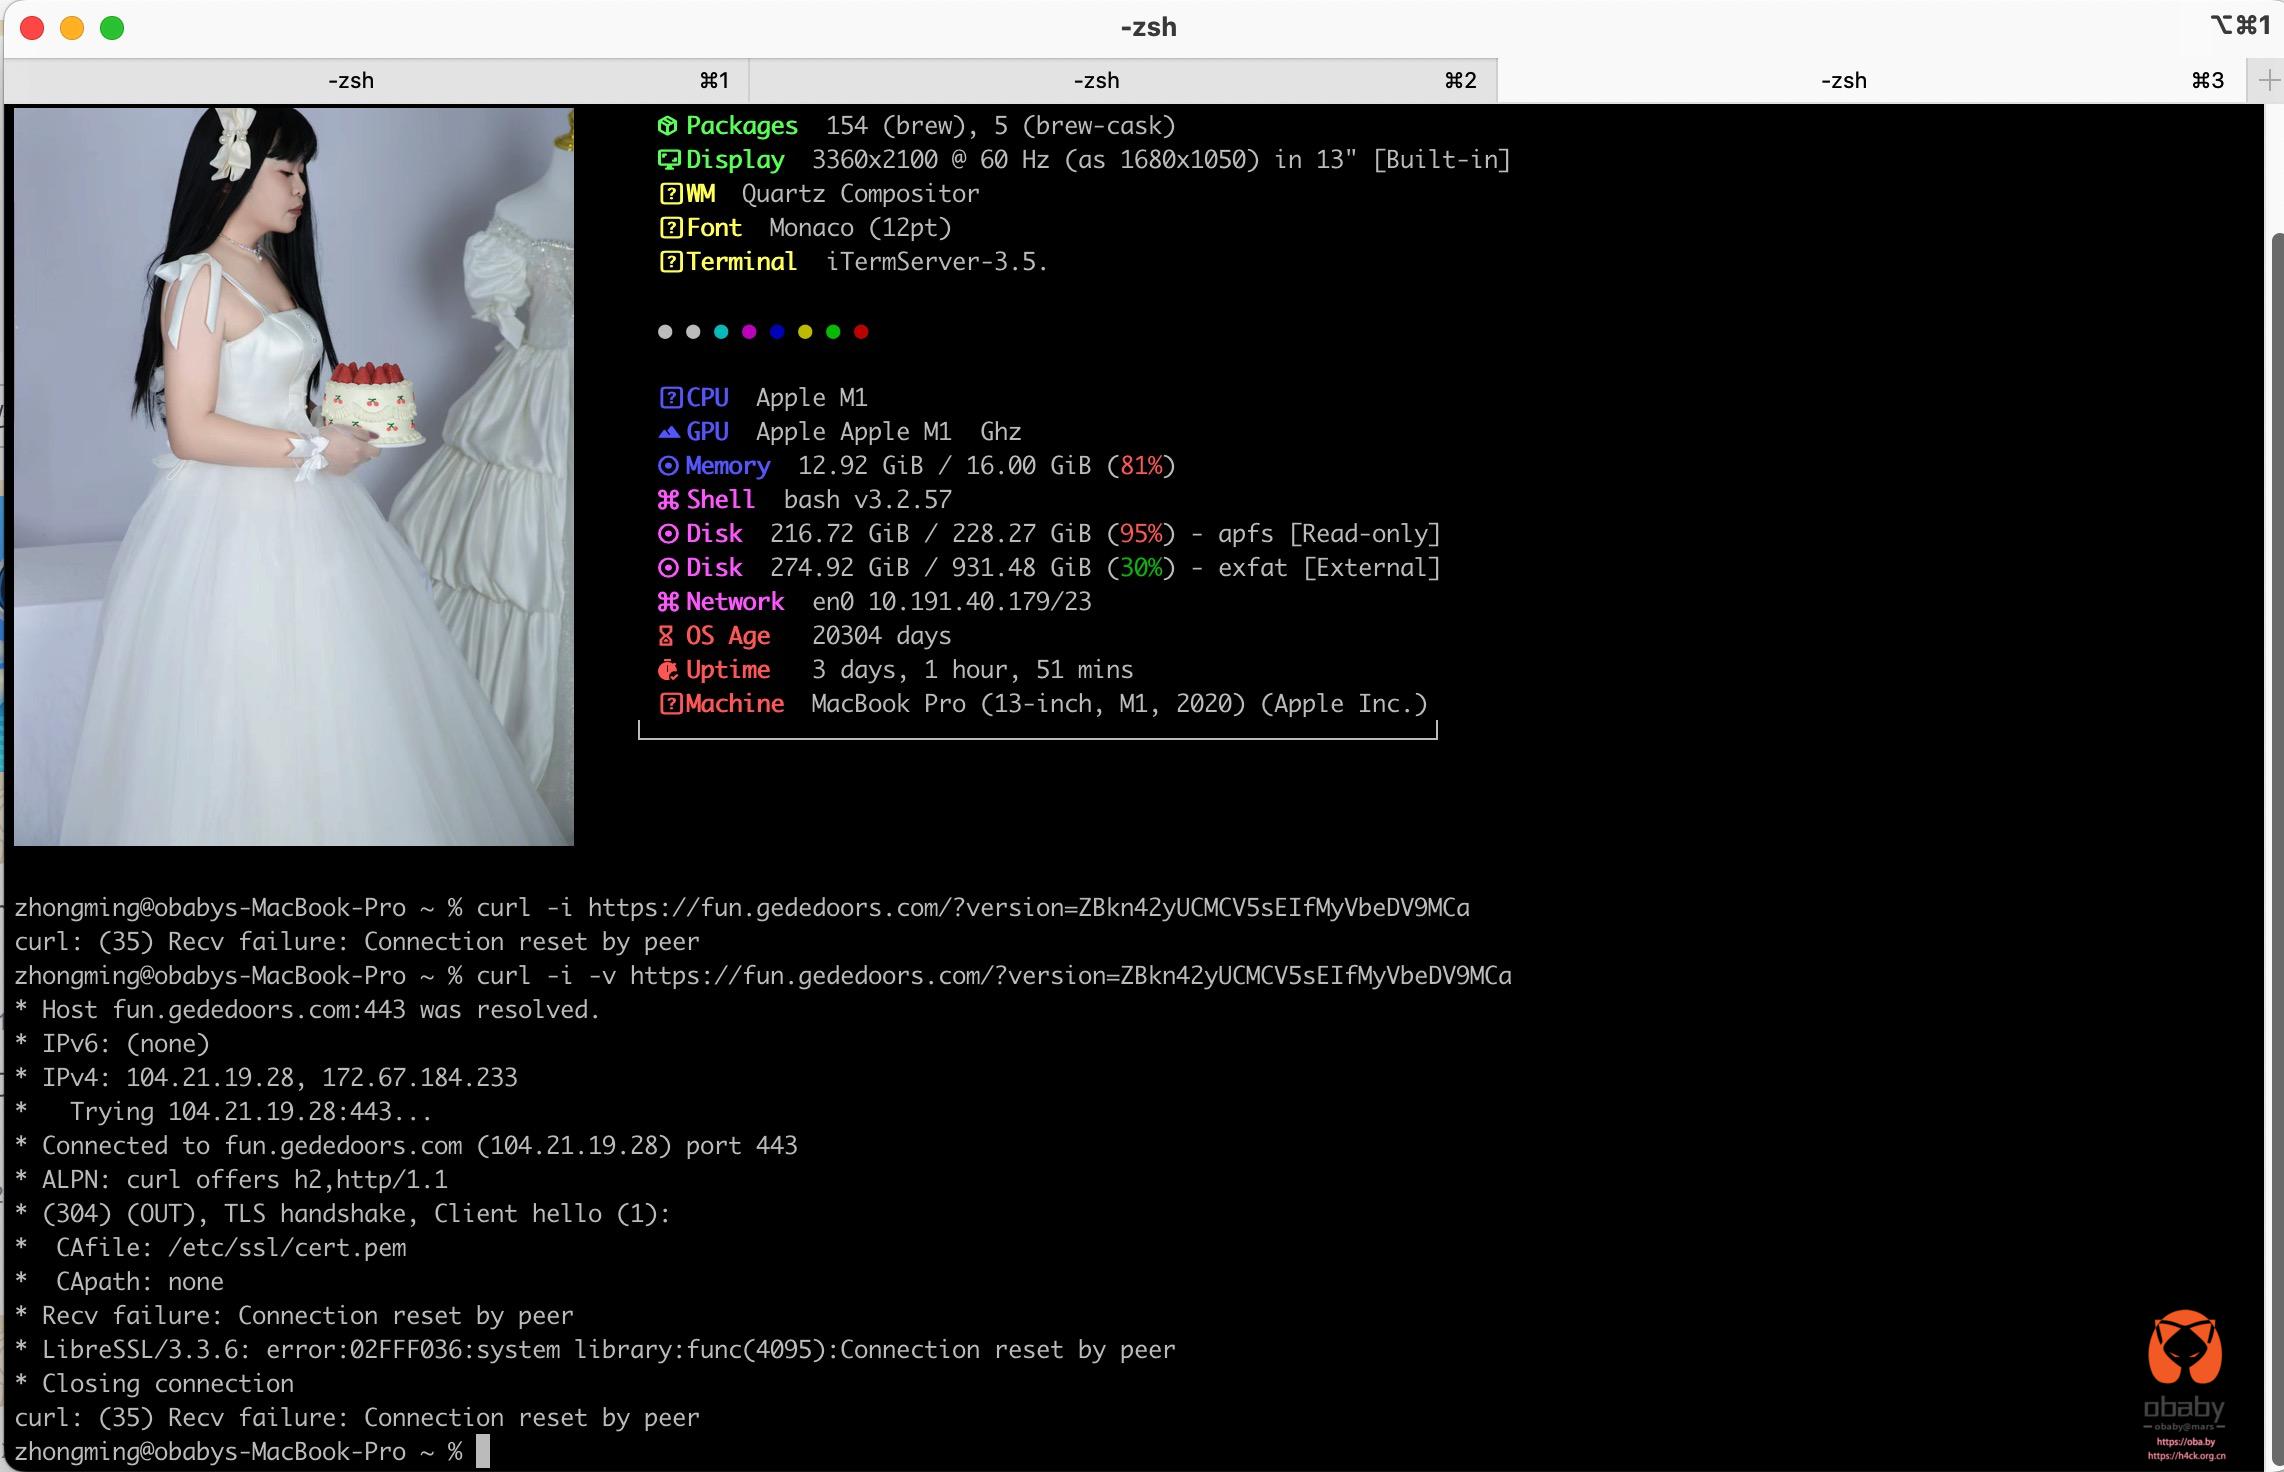Click the orange cat badge logo

coord(2184,1347)
